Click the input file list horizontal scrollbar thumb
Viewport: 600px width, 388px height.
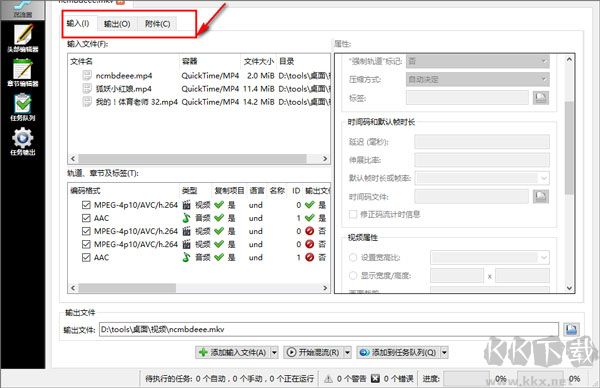(x=192, y=158)
